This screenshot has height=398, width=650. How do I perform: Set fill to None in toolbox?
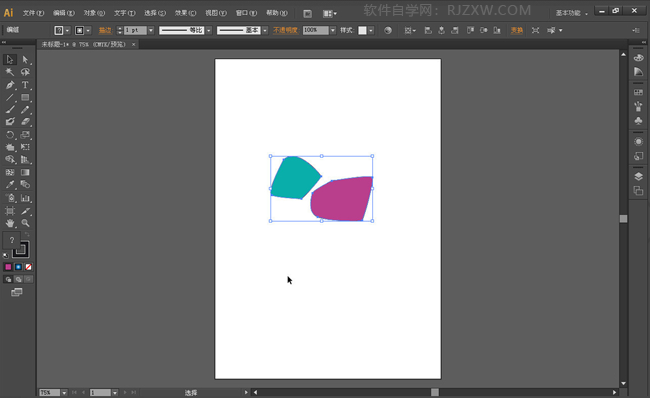tap(28, 267)
